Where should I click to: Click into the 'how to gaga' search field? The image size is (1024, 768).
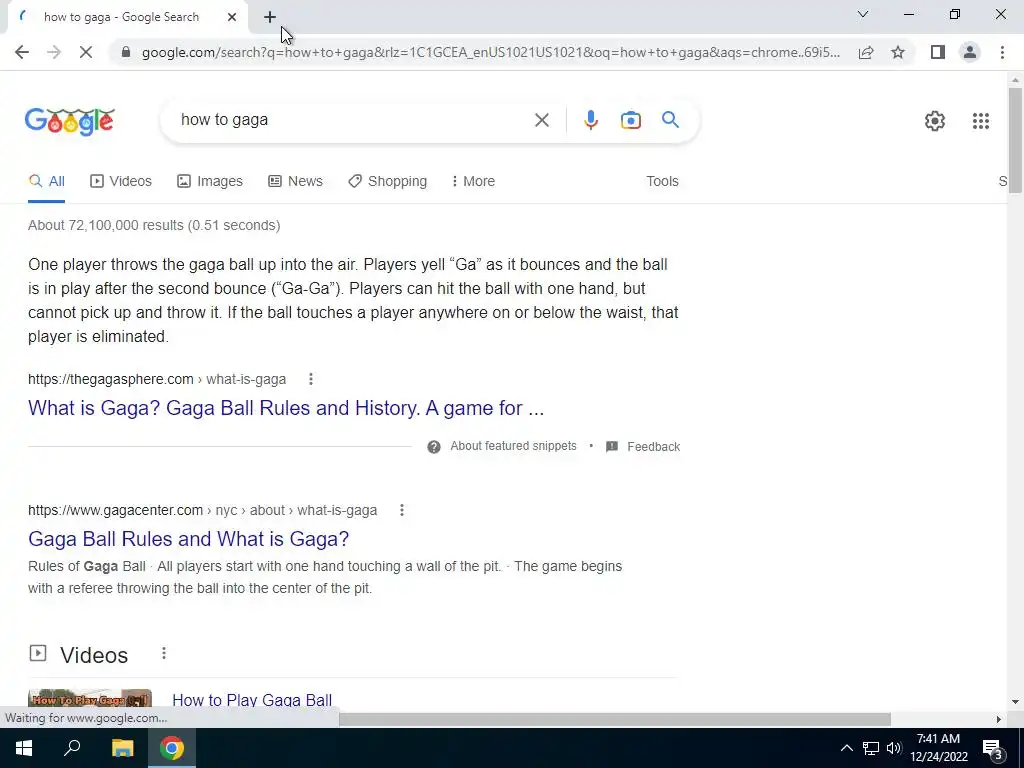click(353, 120)
